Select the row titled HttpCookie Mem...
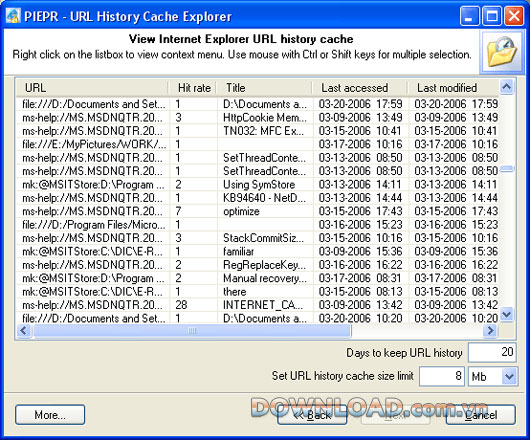530x440 pixels. (x=258, y=118)
